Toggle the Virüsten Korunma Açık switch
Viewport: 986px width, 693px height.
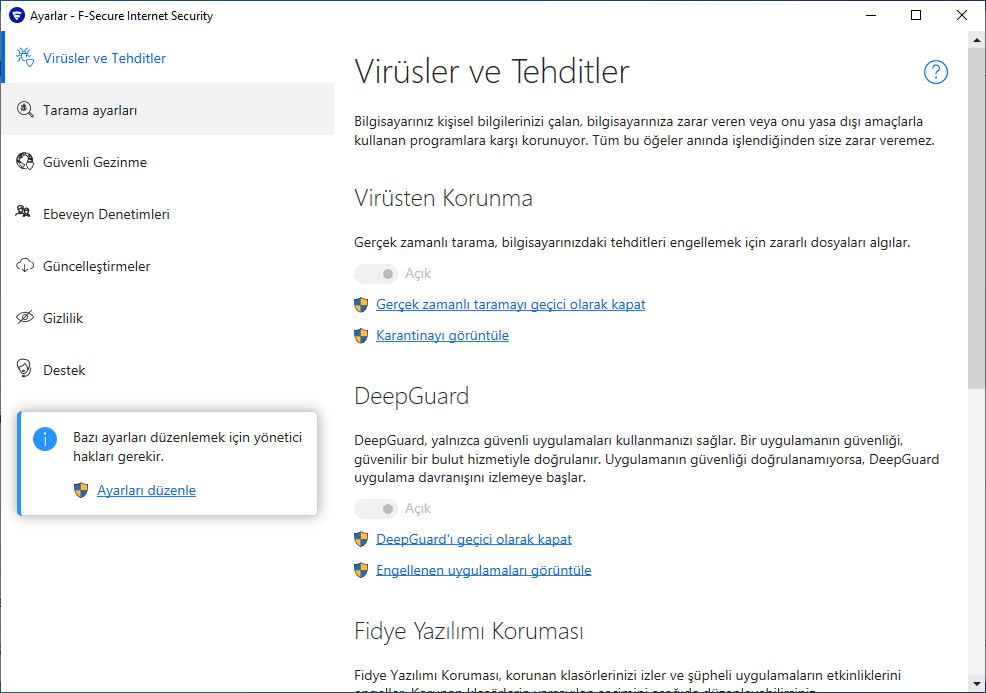(376, 274)
